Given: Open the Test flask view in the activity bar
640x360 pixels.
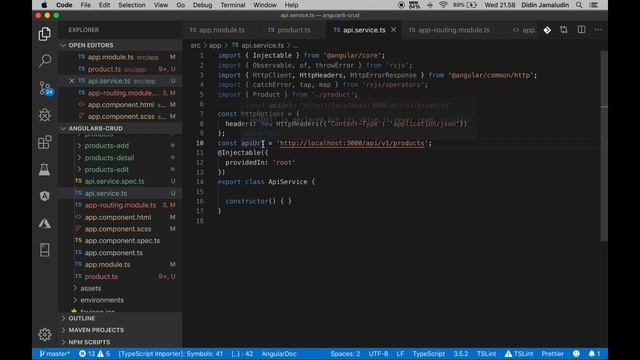Looking at the screenshot, I should (44, 169).
